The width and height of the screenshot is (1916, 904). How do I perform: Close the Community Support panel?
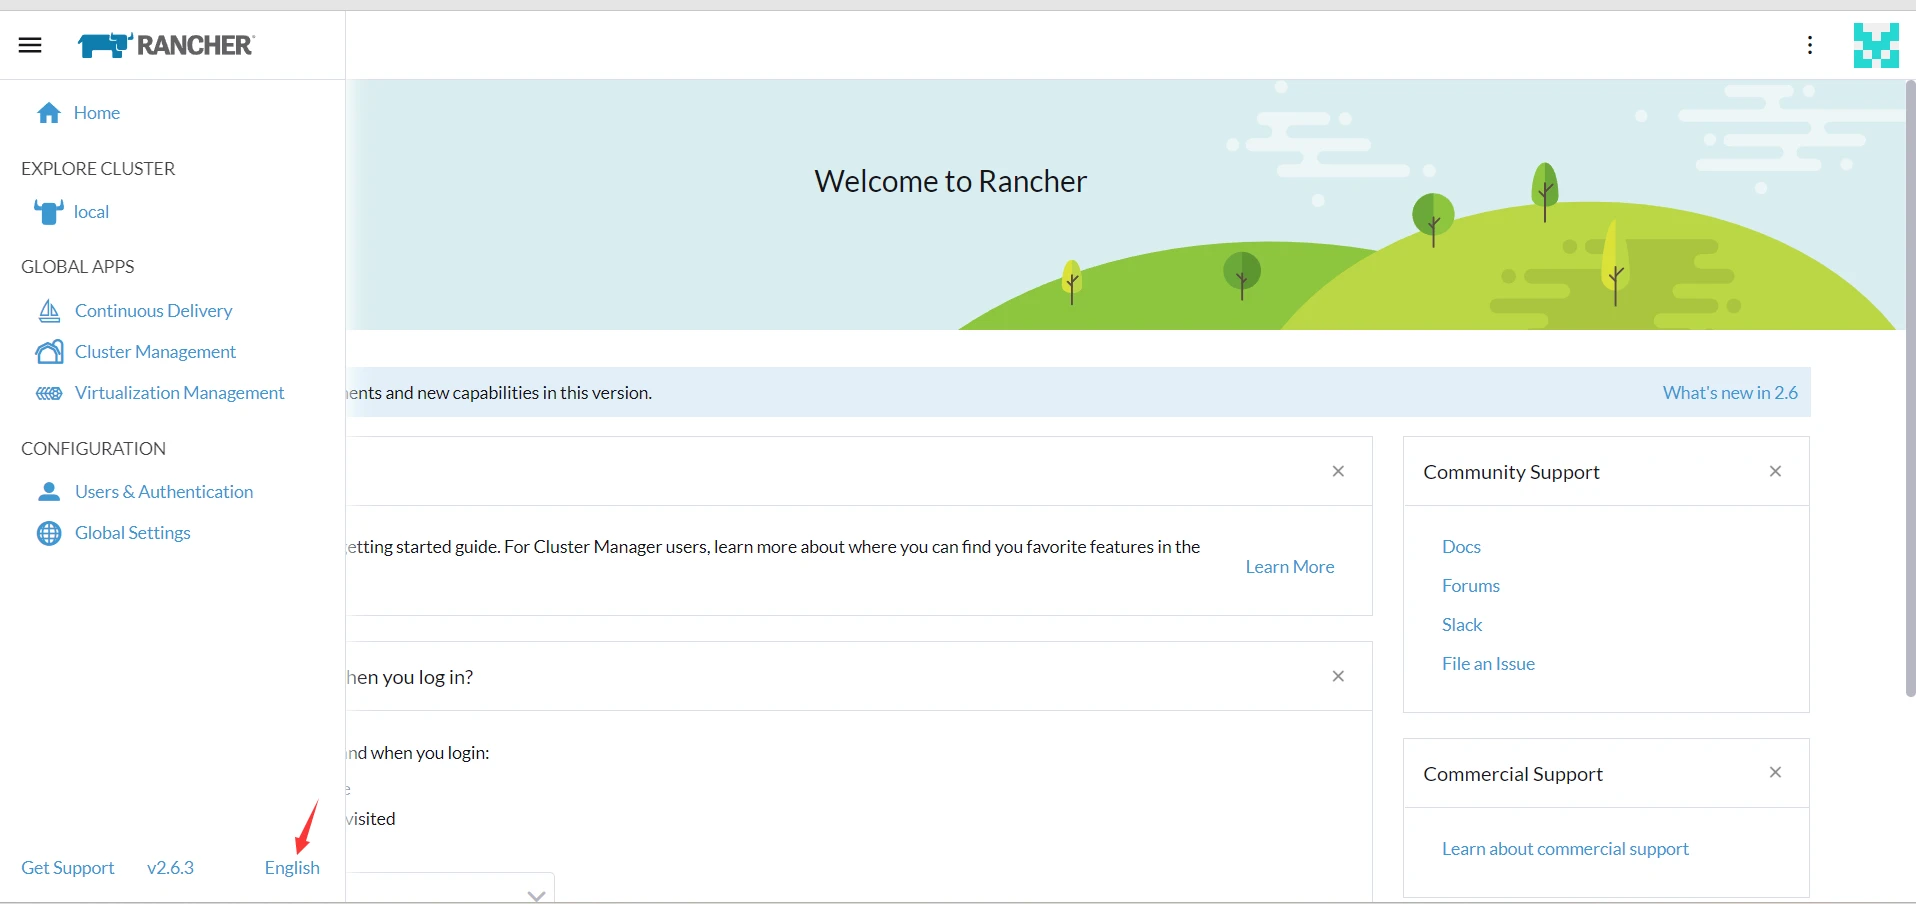click(1775, 471)
